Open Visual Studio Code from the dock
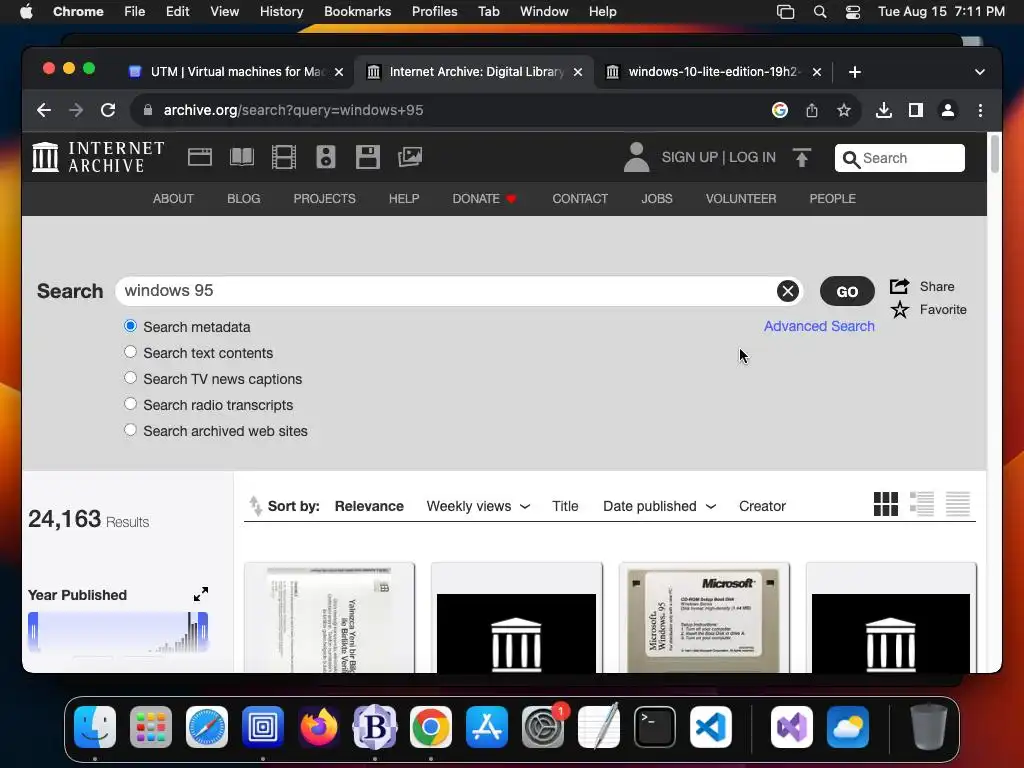This screenshot has height=768, width=1024. point(711,727)
